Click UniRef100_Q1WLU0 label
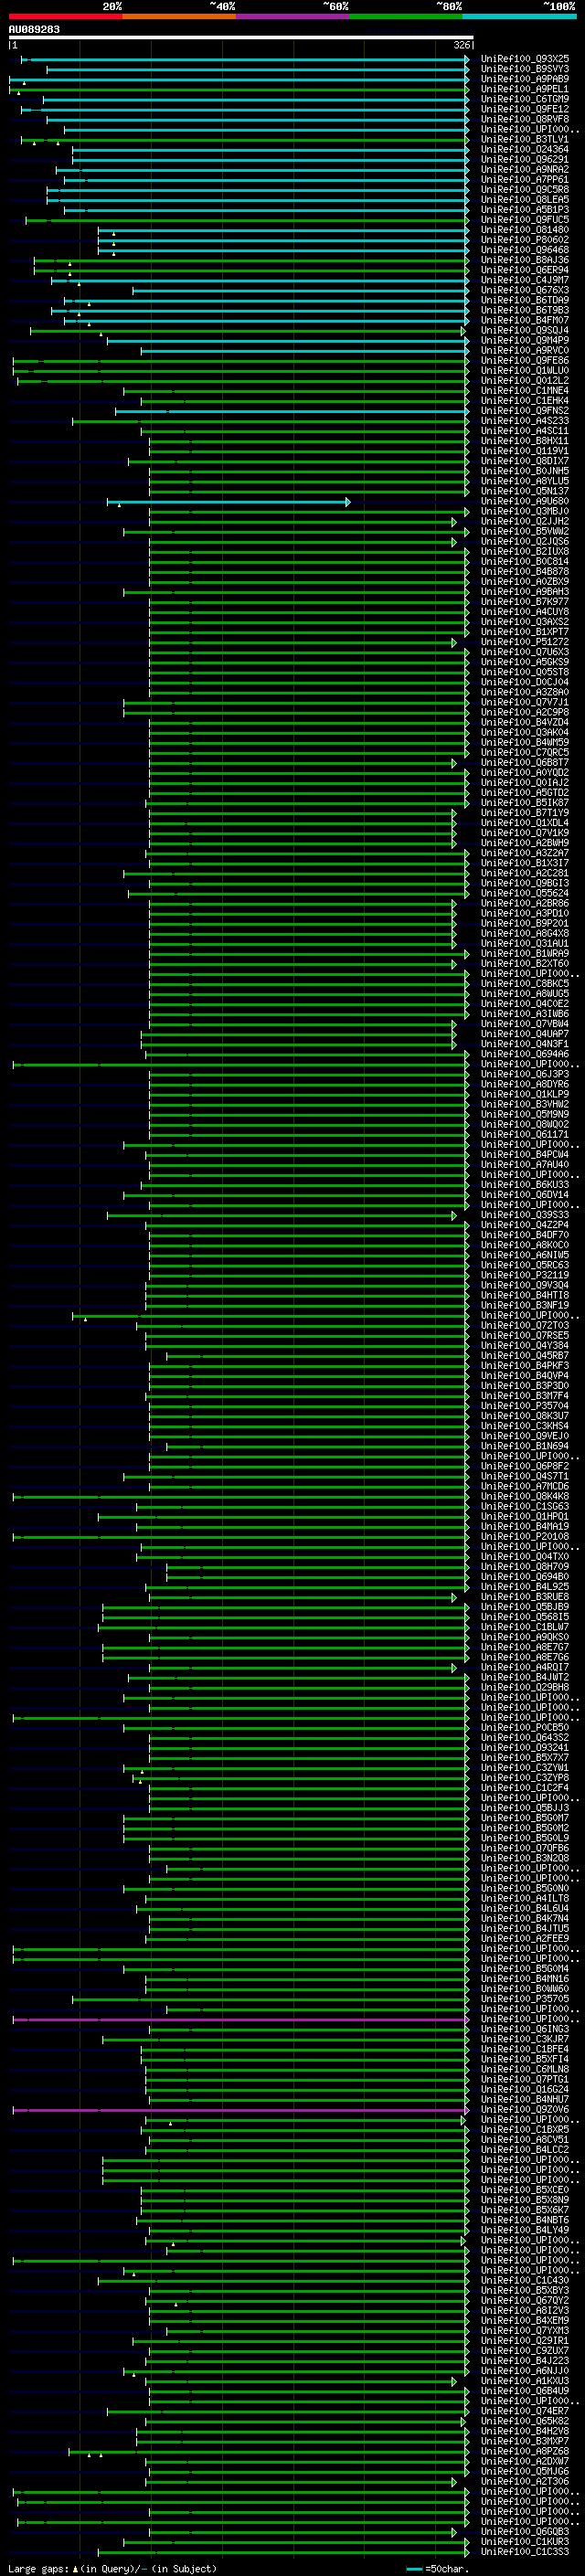 [x=525, y=370]
